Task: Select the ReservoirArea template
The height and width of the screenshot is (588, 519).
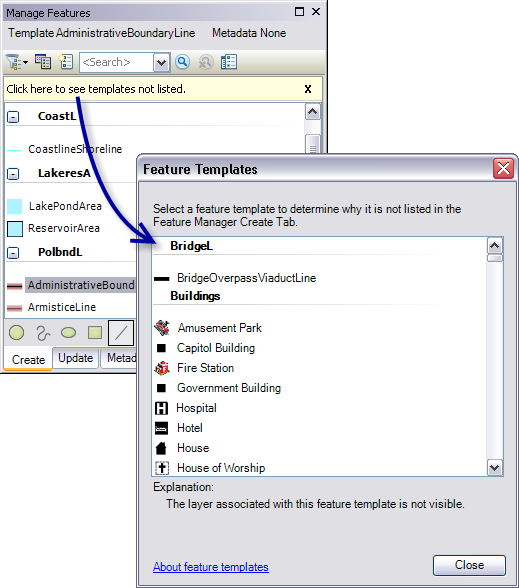Action: coord(64,228)
